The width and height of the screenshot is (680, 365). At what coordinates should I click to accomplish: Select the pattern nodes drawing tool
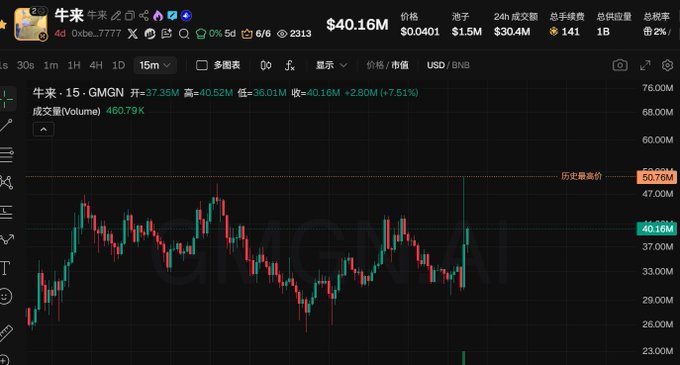6,182
